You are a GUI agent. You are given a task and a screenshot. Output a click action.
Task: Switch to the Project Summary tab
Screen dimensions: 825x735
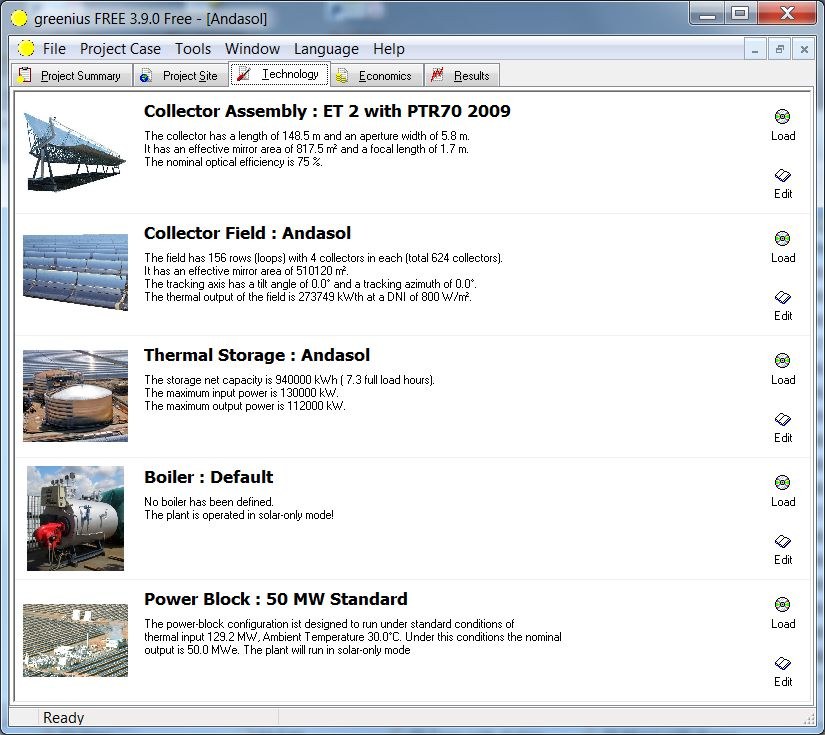pyautogui.click(x=70, y=76)
